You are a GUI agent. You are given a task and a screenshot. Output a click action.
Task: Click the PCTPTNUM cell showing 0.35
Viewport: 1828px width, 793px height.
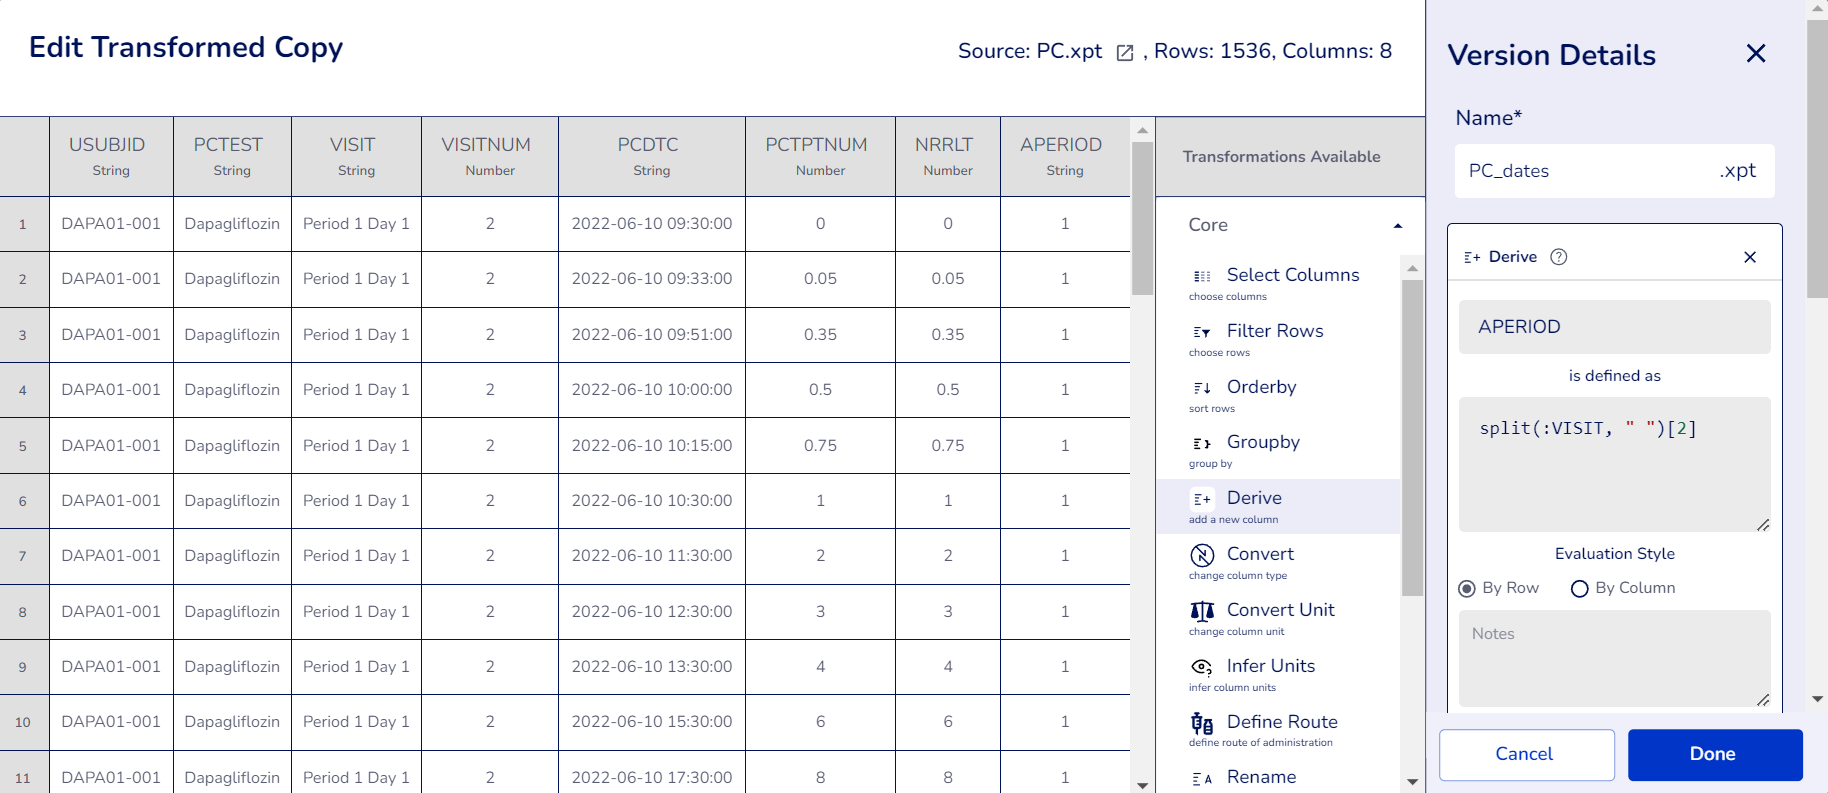point(820,335)
